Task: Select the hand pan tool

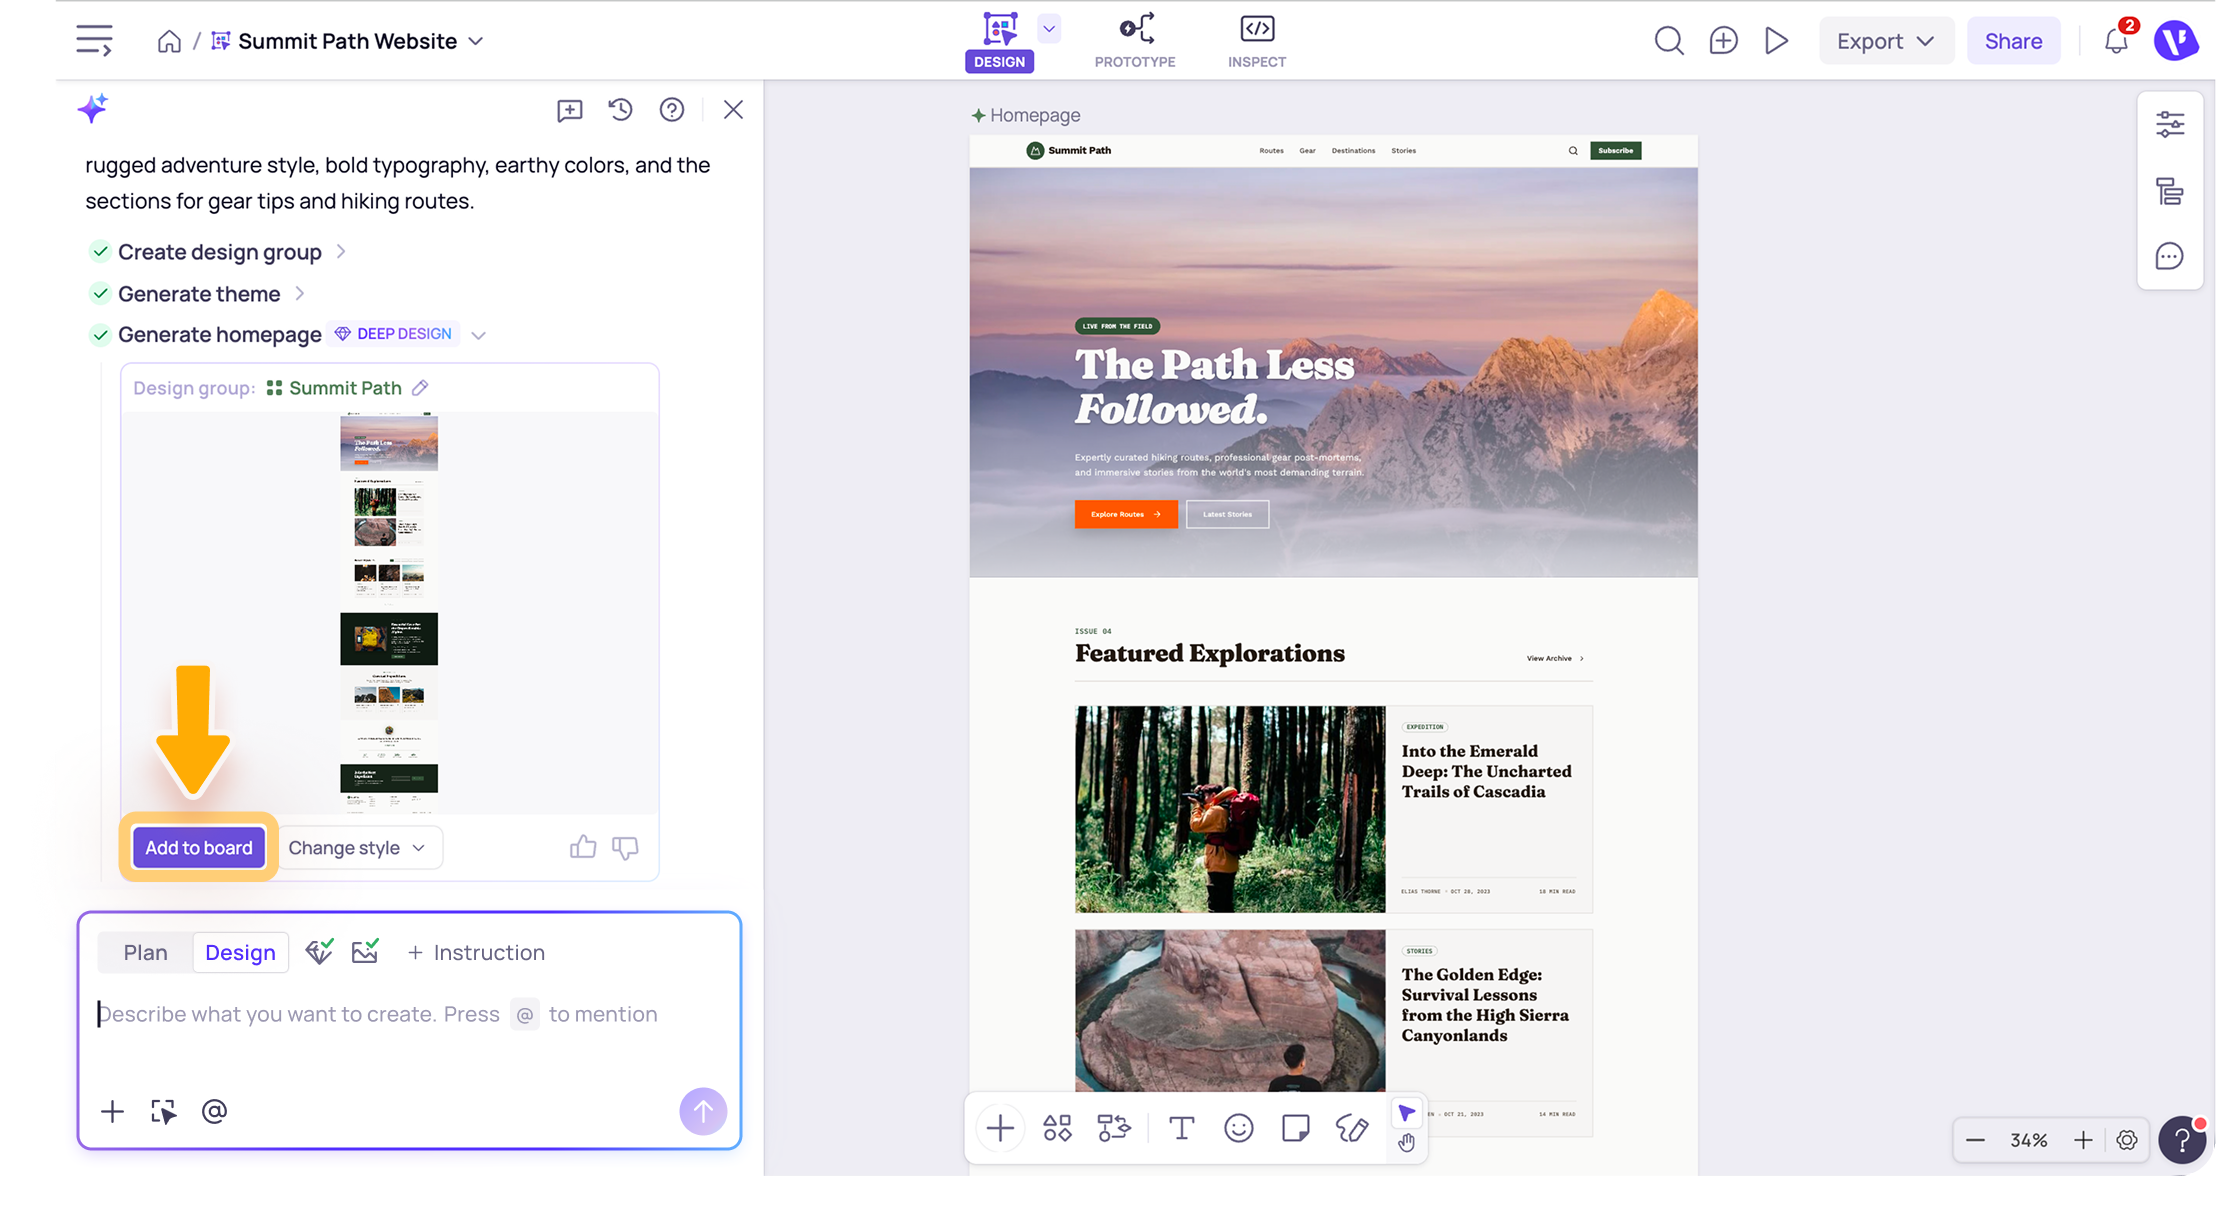Action: tap(1407, 1142)
